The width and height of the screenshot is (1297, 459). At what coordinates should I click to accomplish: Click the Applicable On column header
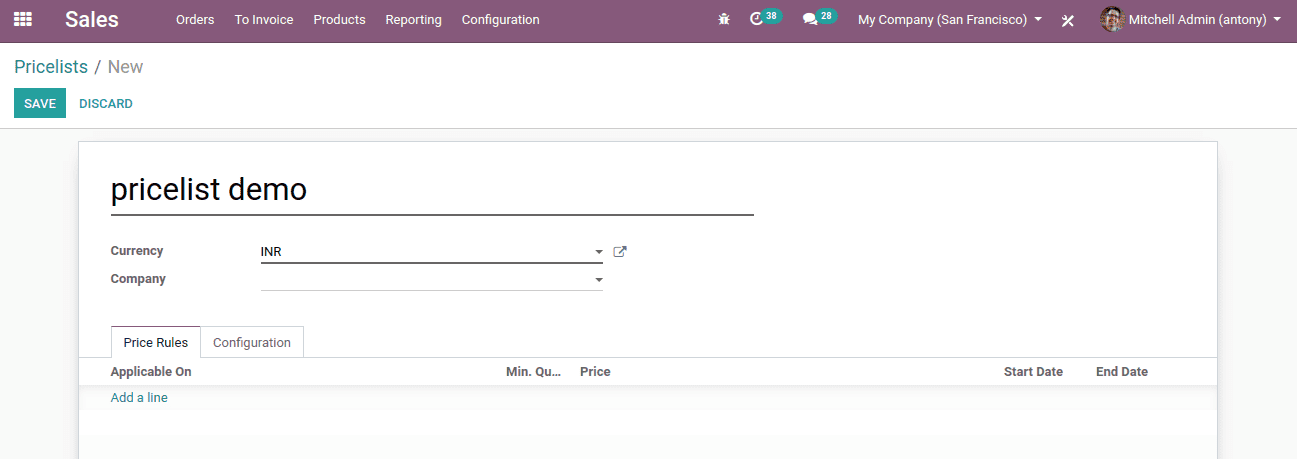[x=151, y=371]
